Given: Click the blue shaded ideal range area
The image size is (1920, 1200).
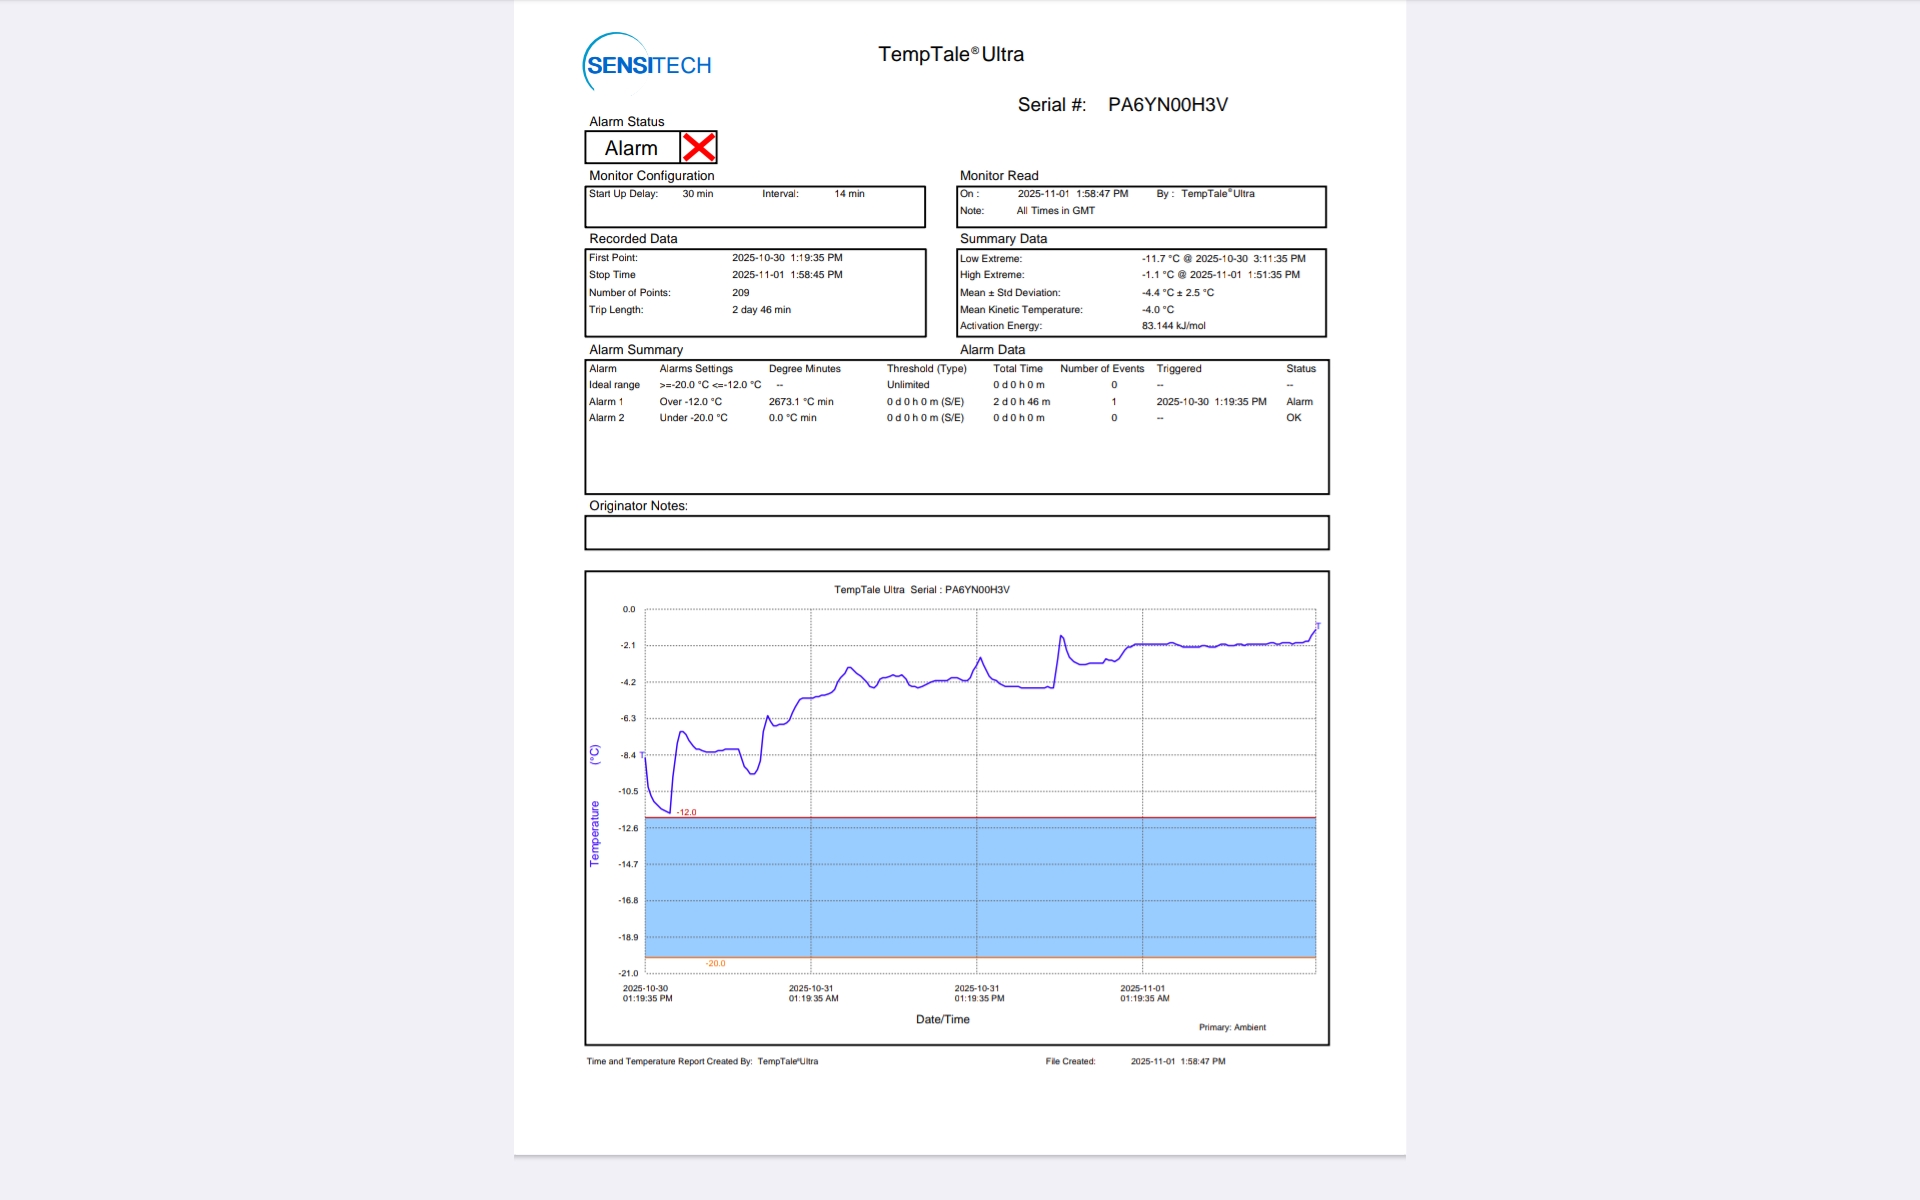Looking at the screenshot, I should [x=980, y=888].
